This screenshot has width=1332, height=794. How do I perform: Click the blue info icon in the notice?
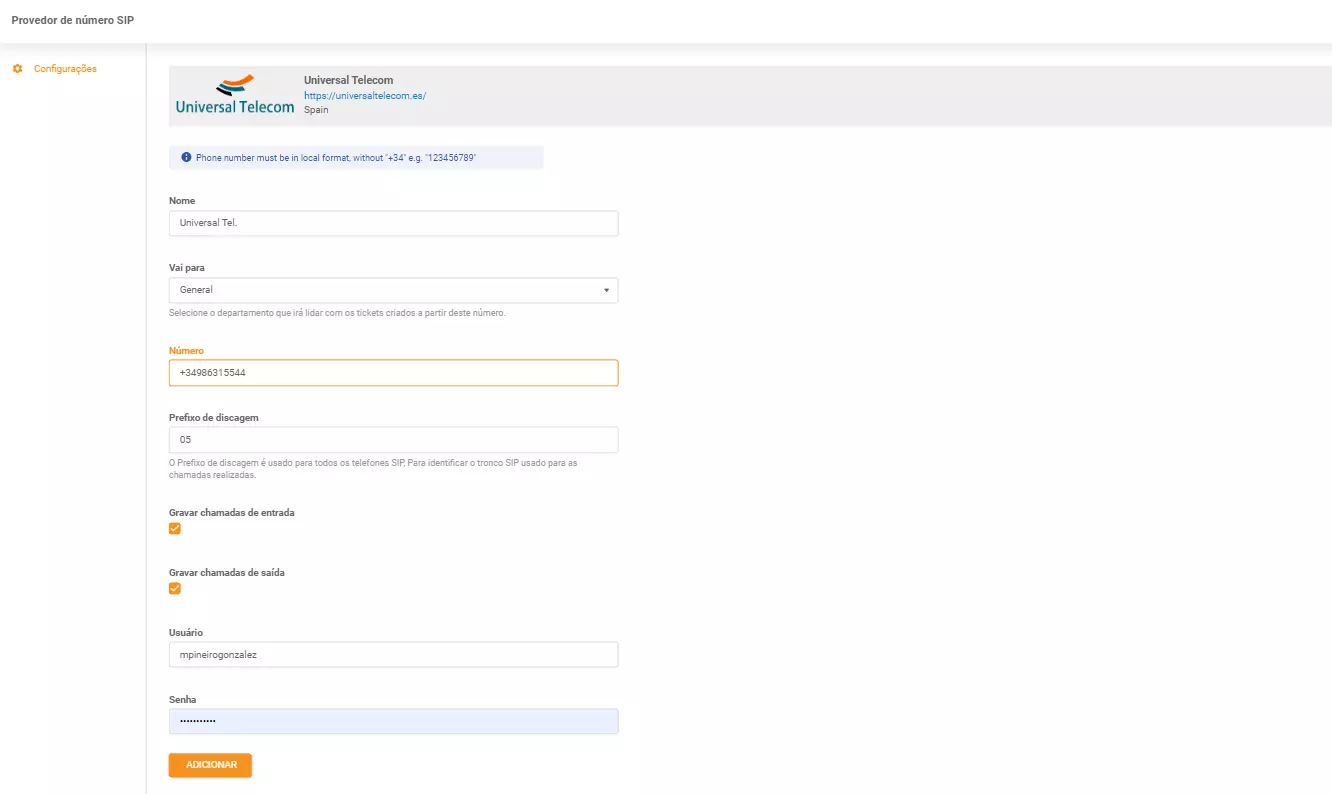pos(187,156)
